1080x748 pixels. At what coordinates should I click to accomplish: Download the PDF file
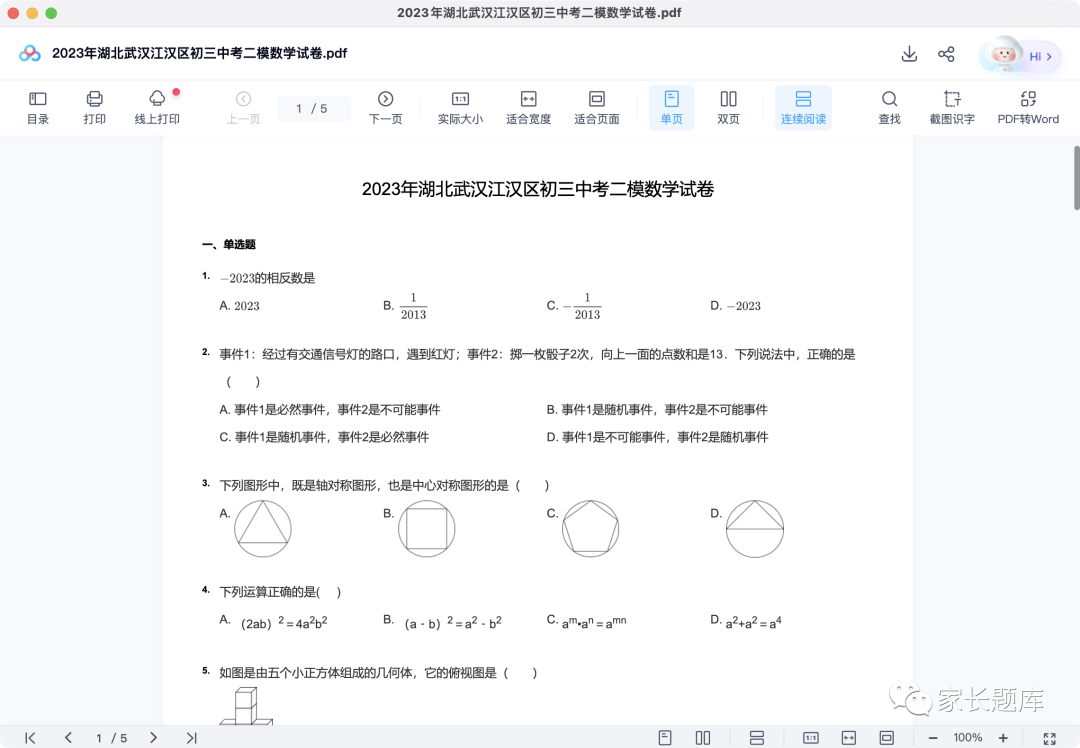click(909, 54)
